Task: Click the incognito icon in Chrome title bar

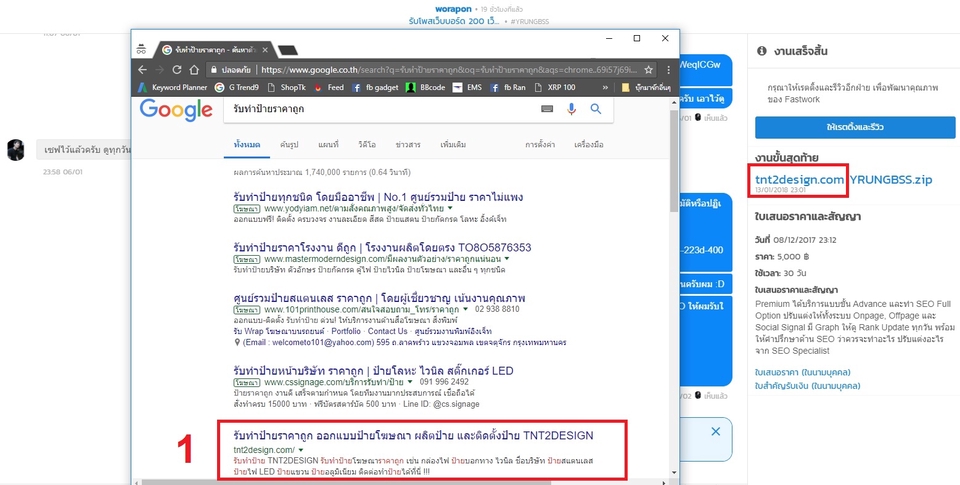Action: (x=141, y=49)
